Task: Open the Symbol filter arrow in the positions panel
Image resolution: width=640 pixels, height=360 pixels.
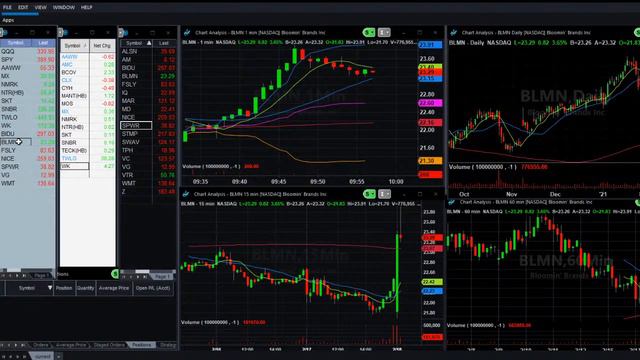Action: coord(50,288)
